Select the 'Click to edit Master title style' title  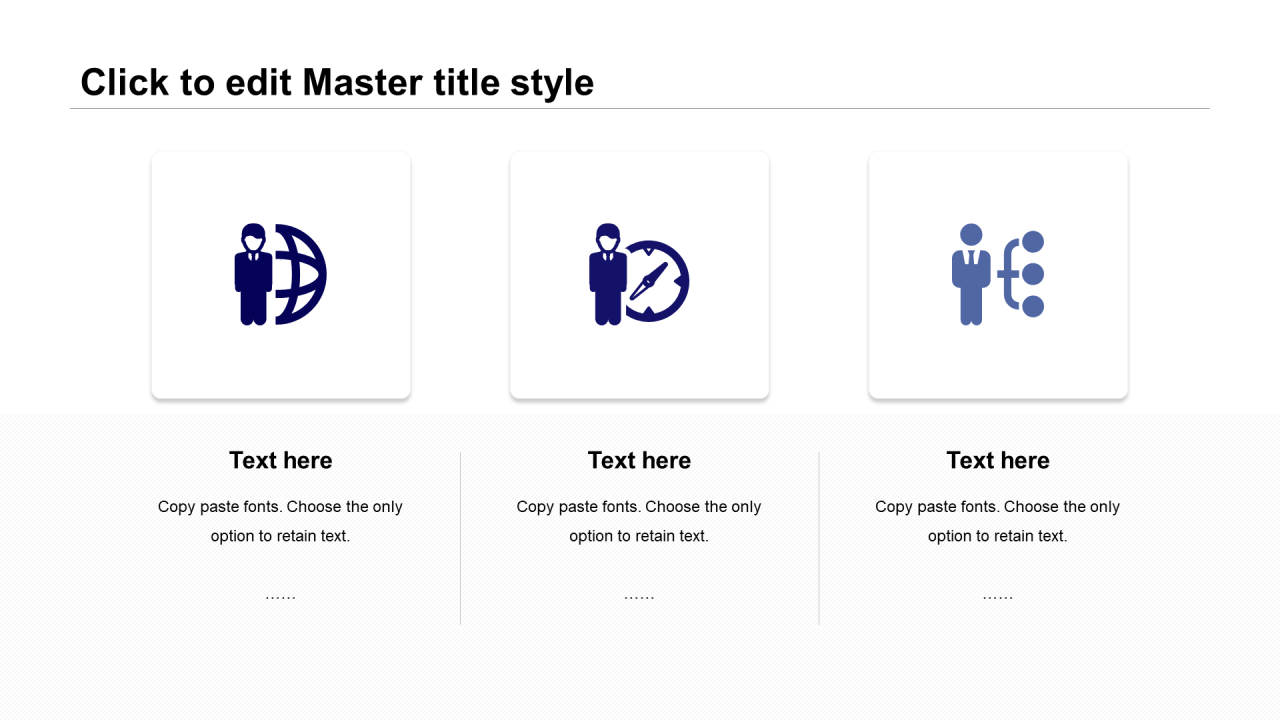point(337,82)
